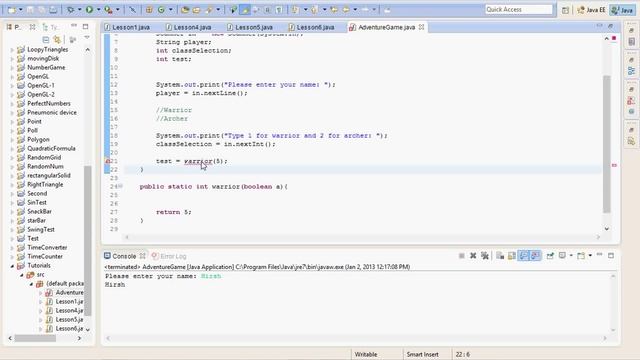640x360 pixels.
Task: Expand the RandomGrid project
Action: pyautogui.click(x=12, y=158)
